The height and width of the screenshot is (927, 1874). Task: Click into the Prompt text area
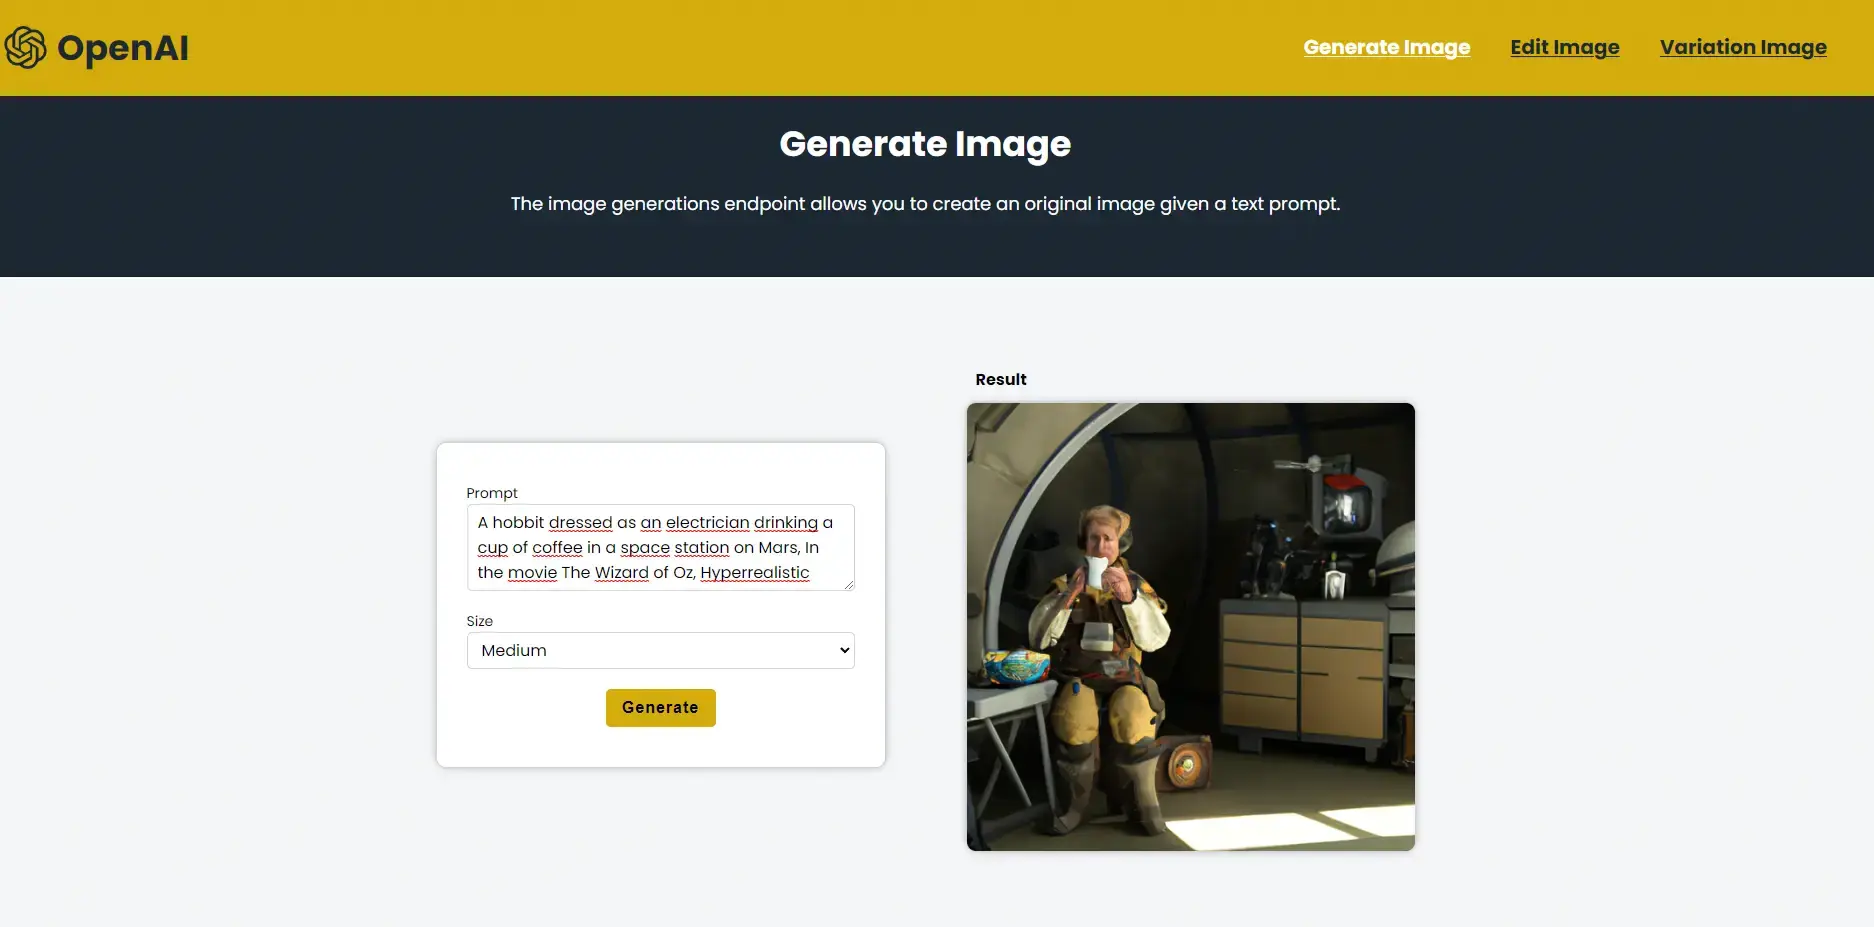[x=660, y=547]
